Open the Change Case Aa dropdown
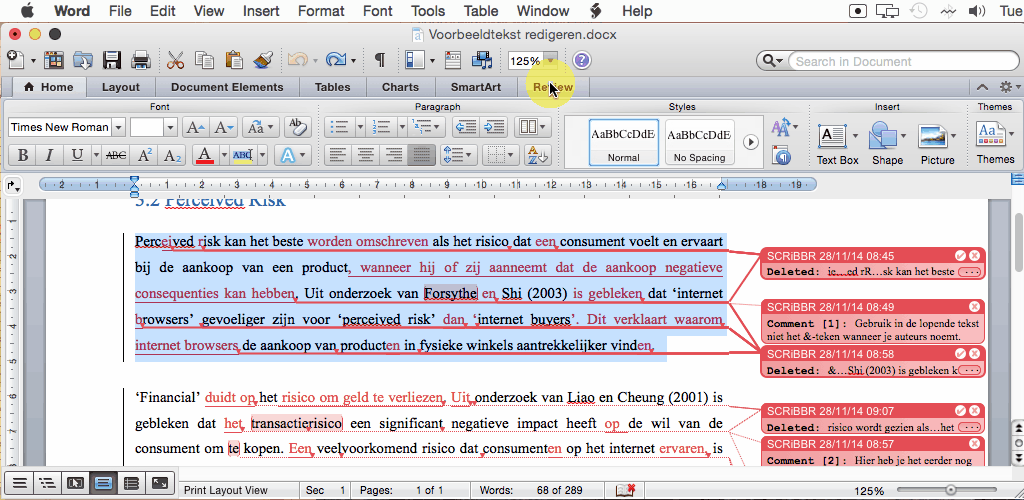This screenshot has height=500, width=1024. pyautogui.click(x=261, y=127)
